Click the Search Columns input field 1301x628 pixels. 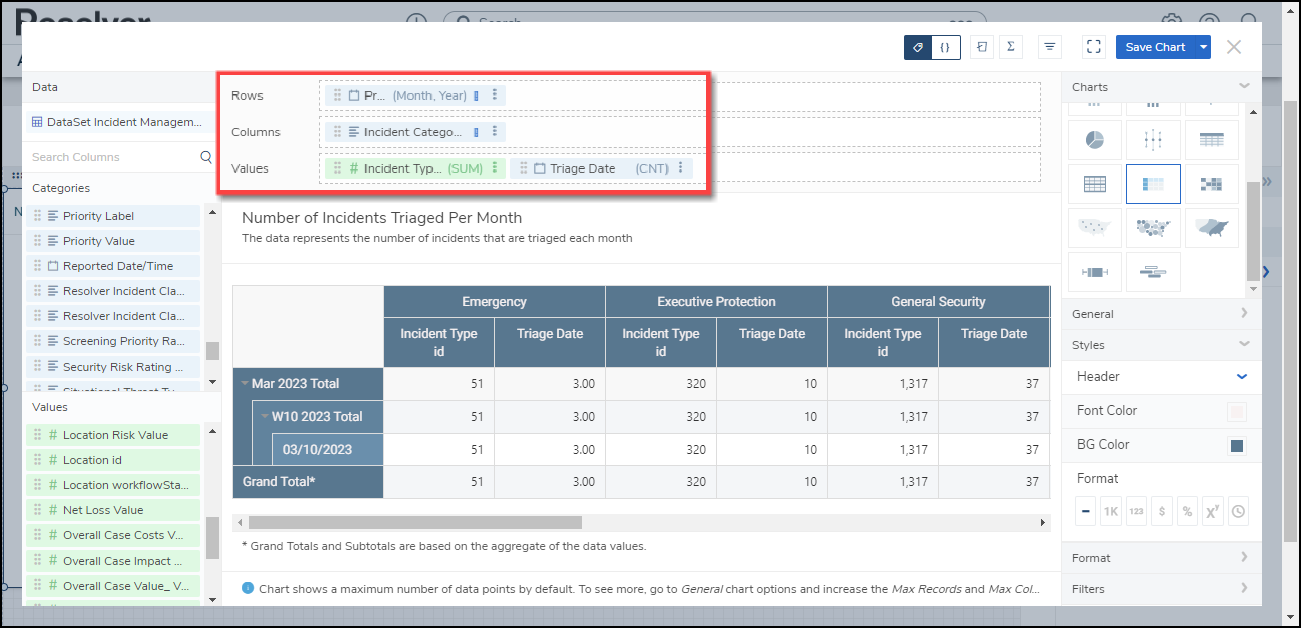pyautogui.click(x=113, y=157)
